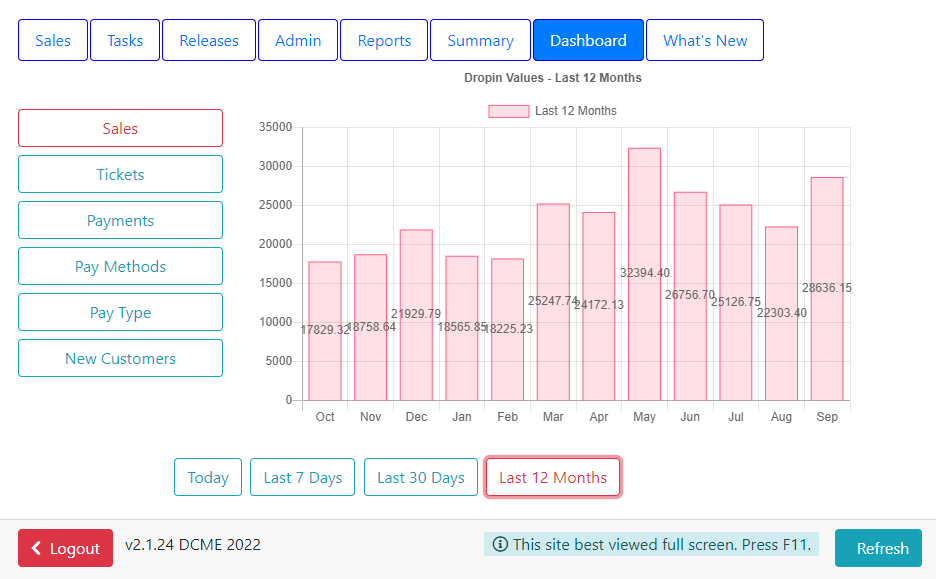Click the 35000 y-axis label
The height and width of the screenshot is (579, 936).
275,127
